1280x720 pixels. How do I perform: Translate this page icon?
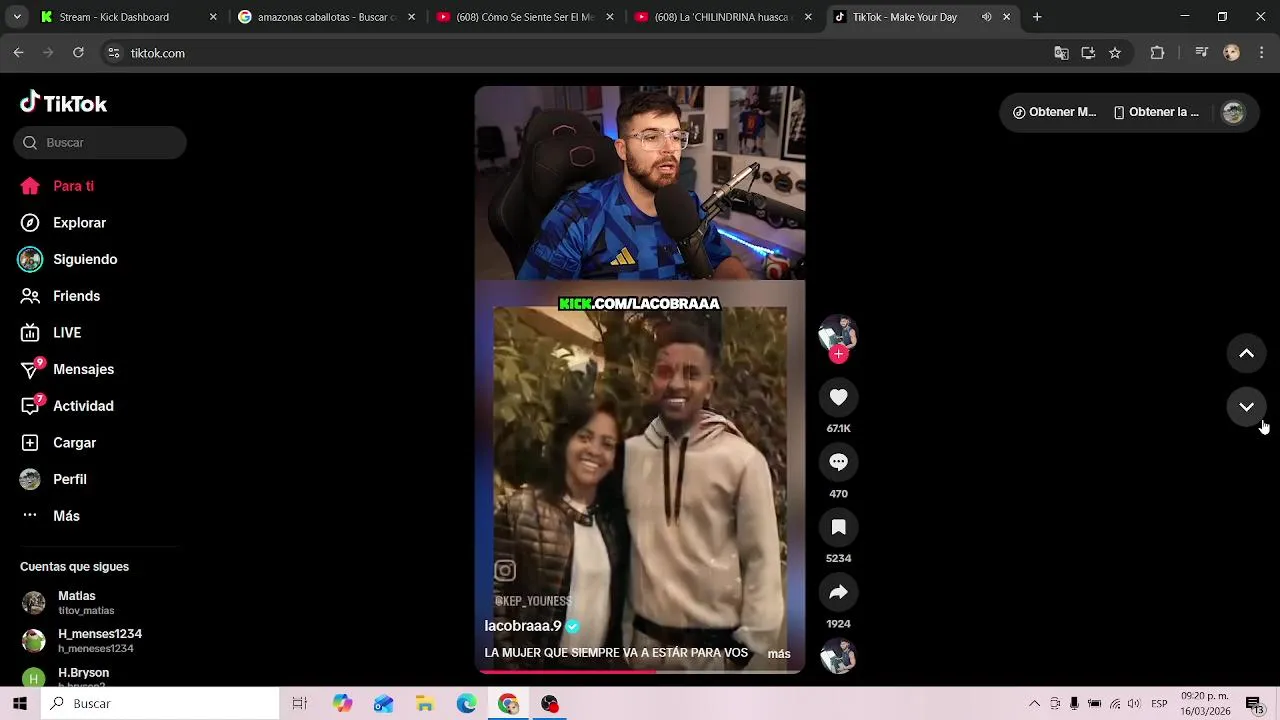(x=1061, y=53)
